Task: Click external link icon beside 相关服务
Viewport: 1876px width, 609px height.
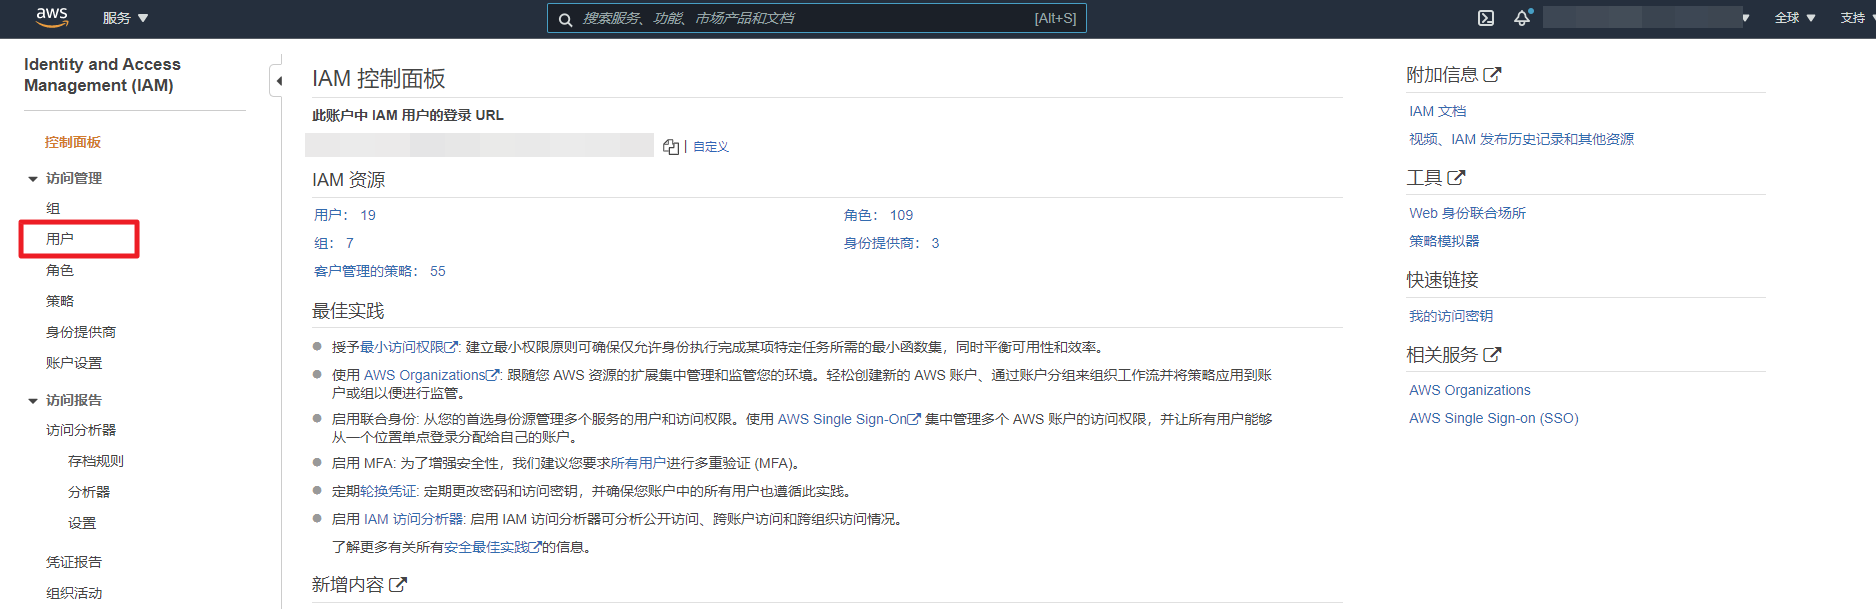Action: 1492,355
